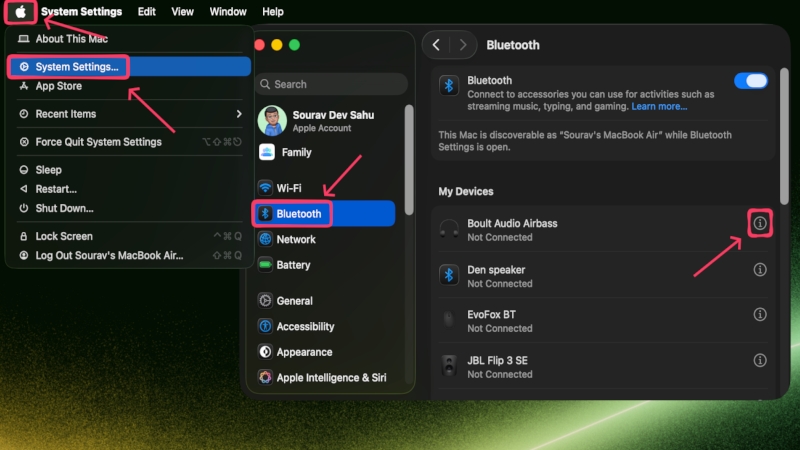800x450 pixels.
Task: Show info for Boult Audio Airbass
Action: pyautogui.click(x=760, y=223)
